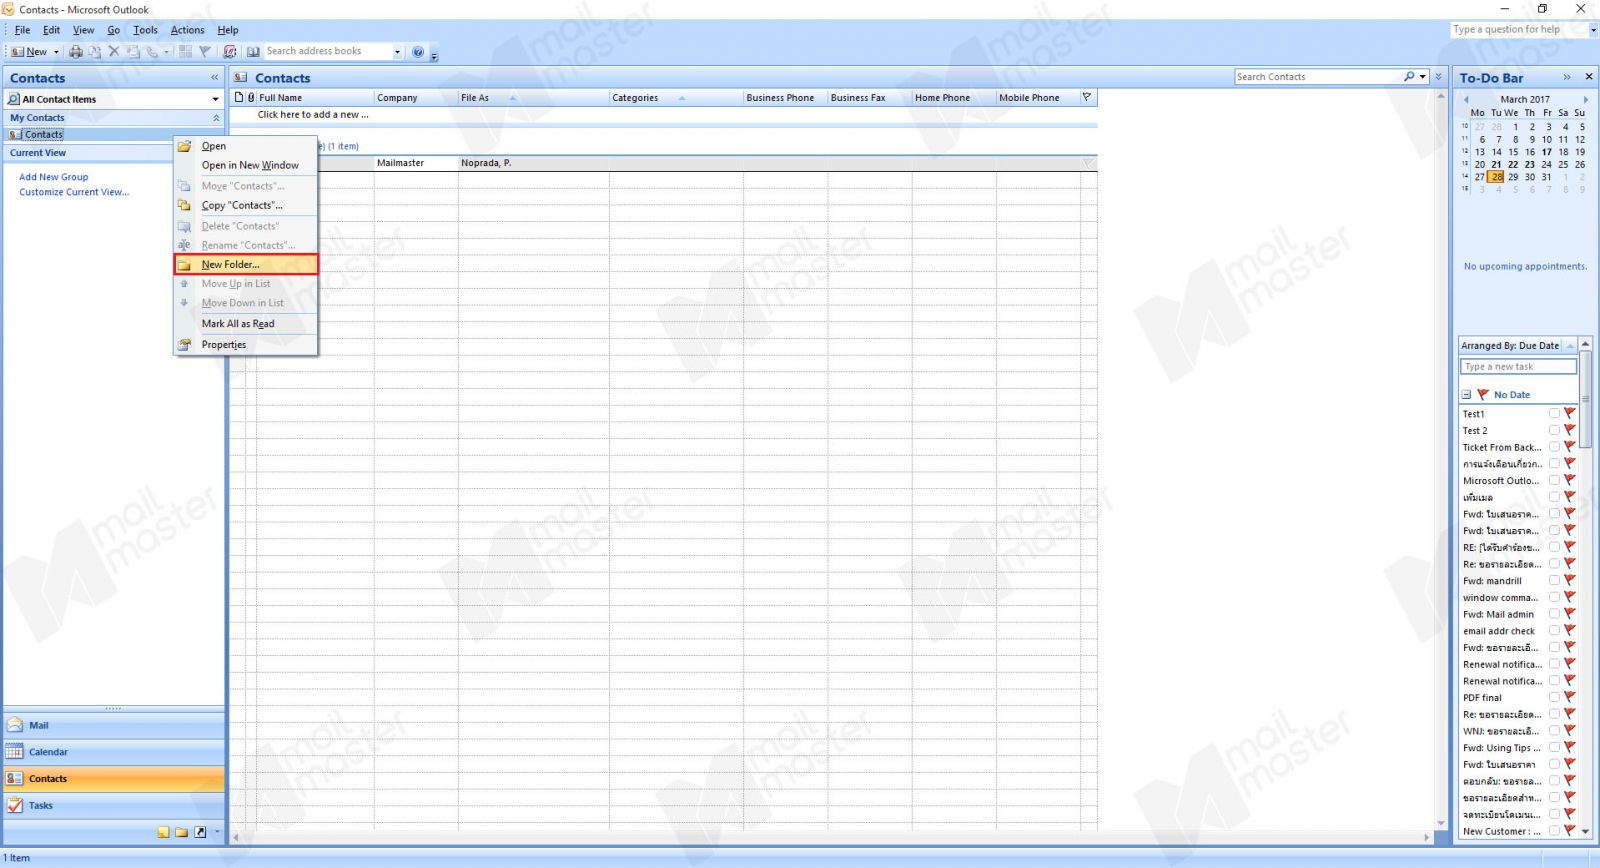This screenshot has height=868, width=1600.
Task: Click the Communicator call toolbar icon
Action: (x=152, y=52)
